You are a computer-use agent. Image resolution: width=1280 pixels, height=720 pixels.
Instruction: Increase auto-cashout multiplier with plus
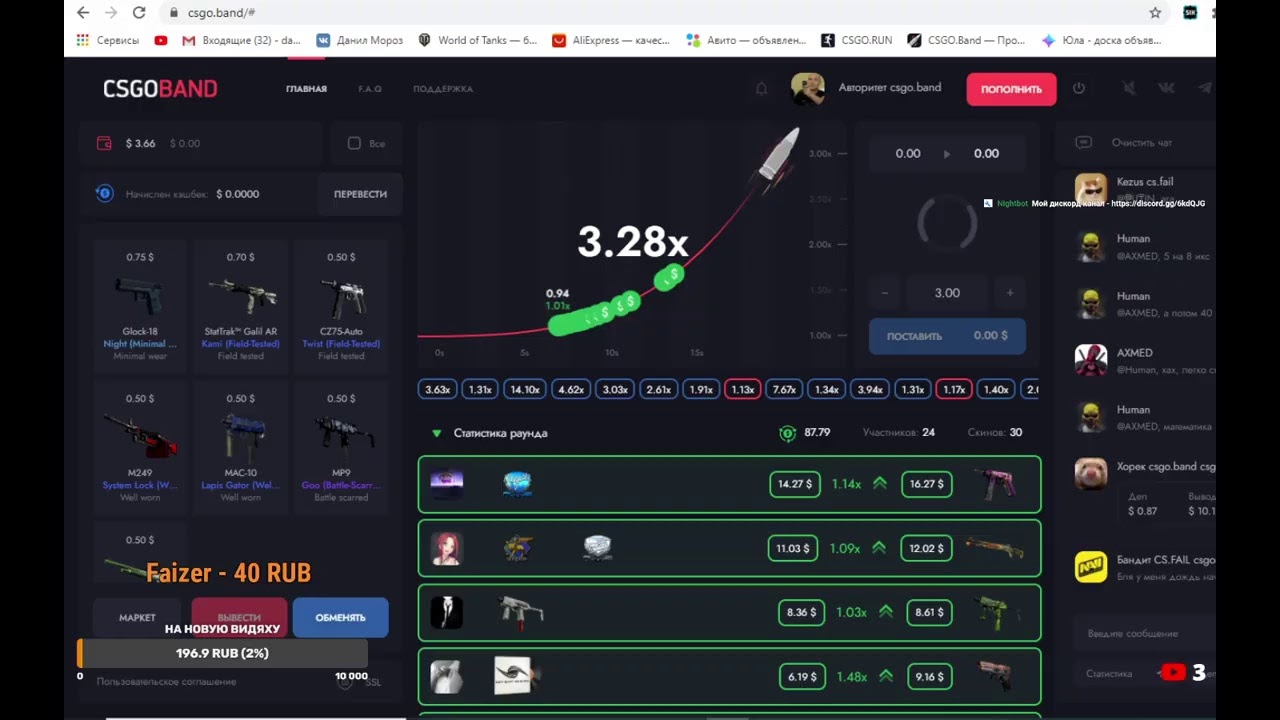pos(1010,293)
